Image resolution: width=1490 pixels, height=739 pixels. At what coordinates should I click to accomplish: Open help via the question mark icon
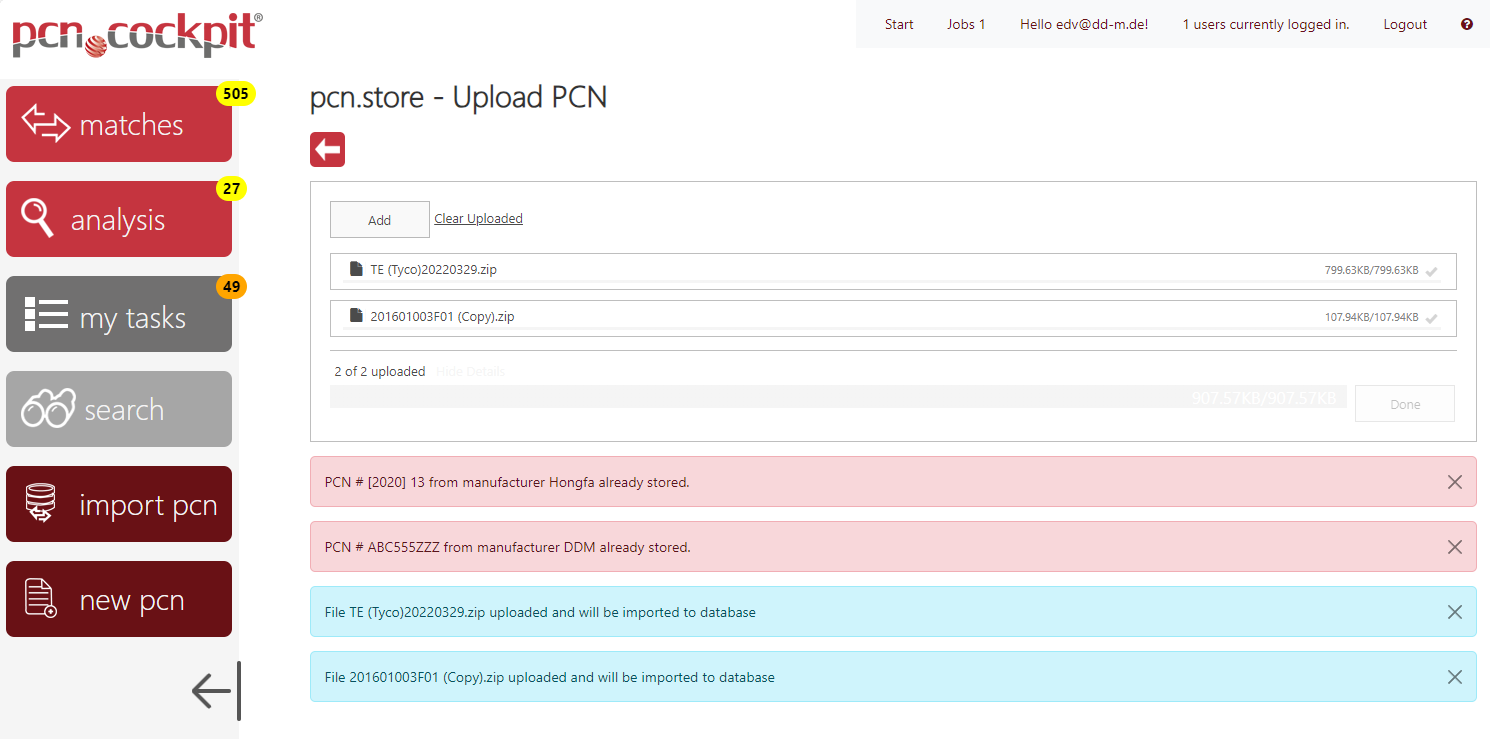click(x=1466, y=23)
